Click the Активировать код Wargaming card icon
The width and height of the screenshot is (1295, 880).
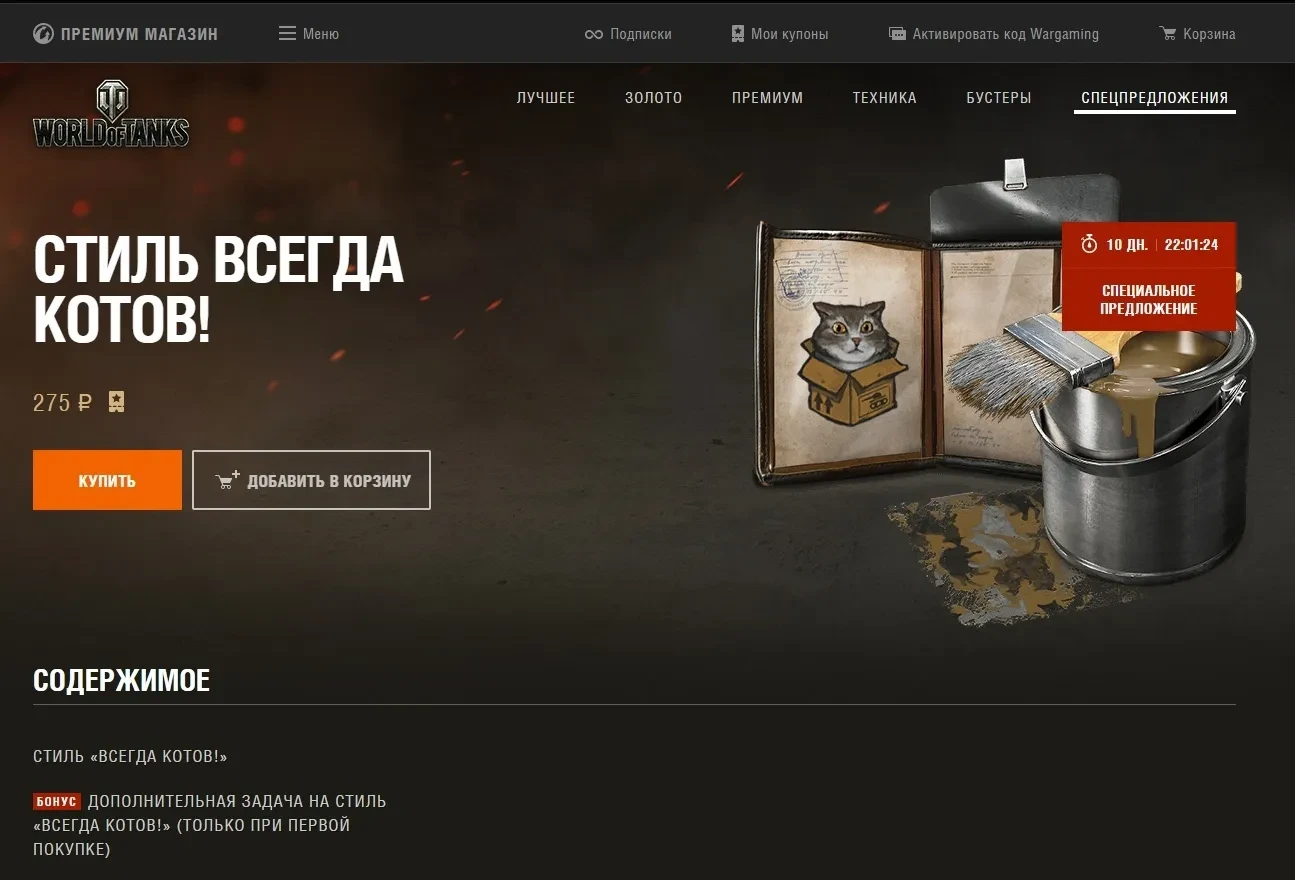click(x=898, y=34)
